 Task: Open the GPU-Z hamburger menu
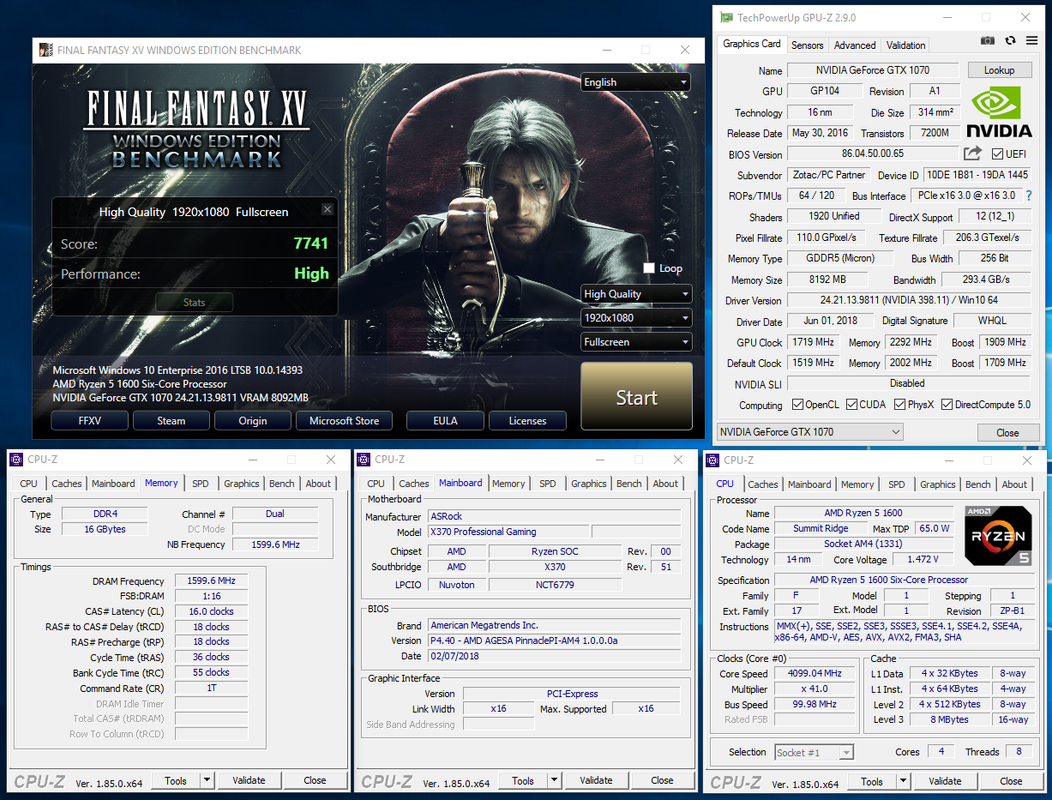click(x=1032, y=41)
